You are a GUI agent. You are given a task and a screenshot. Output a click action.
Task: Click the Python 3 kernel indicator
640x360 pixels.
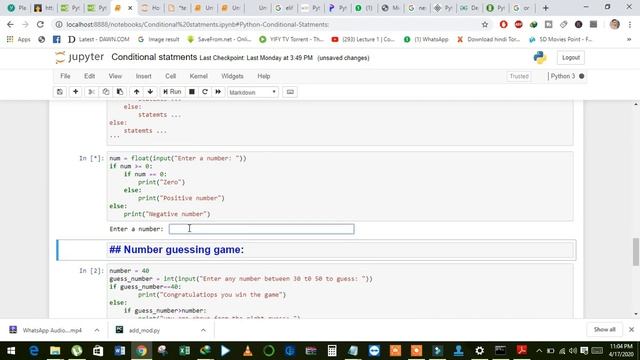pyautogui.click(x=567, y=76)
